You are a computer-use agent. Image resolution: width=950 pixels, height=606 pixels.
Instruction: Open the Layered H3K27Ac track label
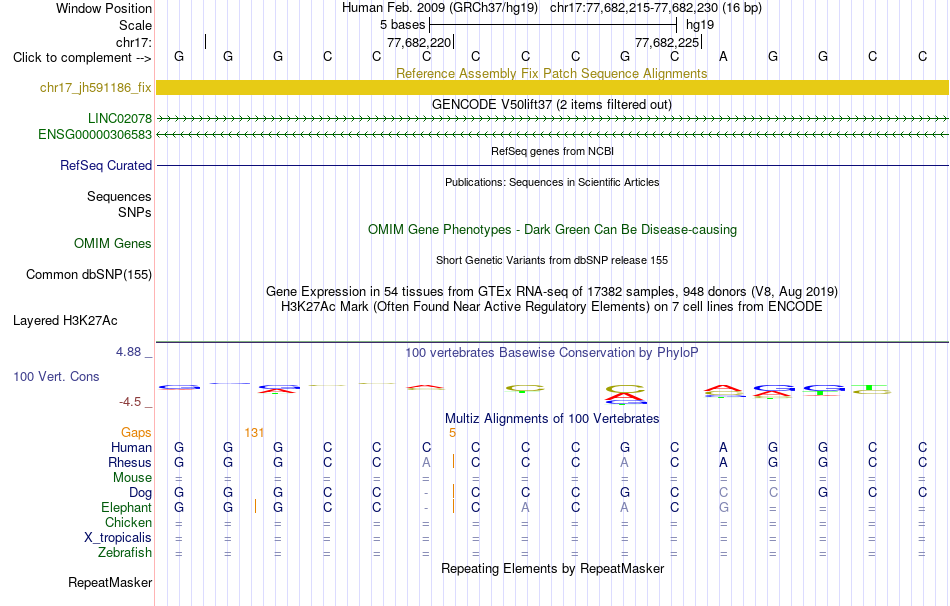click(x=65, y=321)
